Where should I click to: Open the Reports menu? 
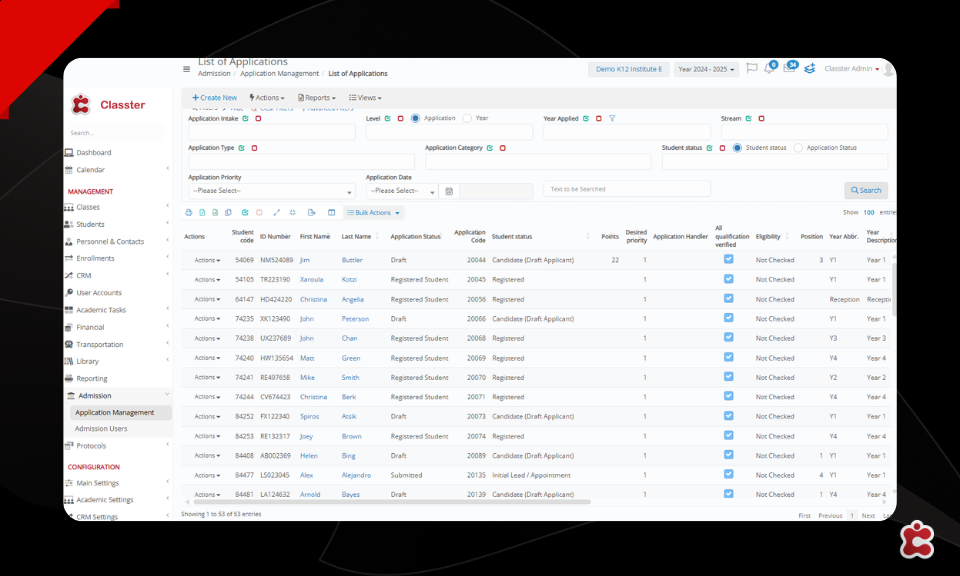click(320, 98)
